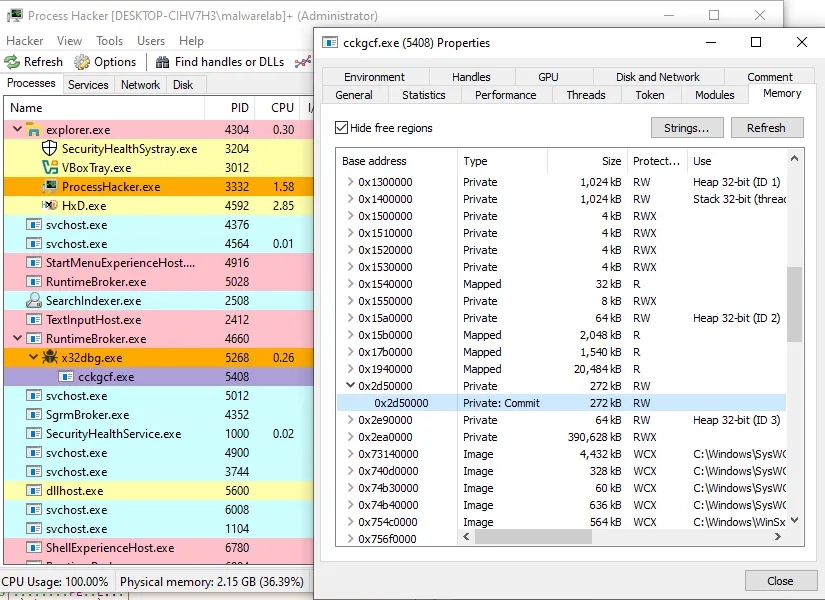Open the Hacker menu
This screenshot has width=825, height=600.
(25, 41)
